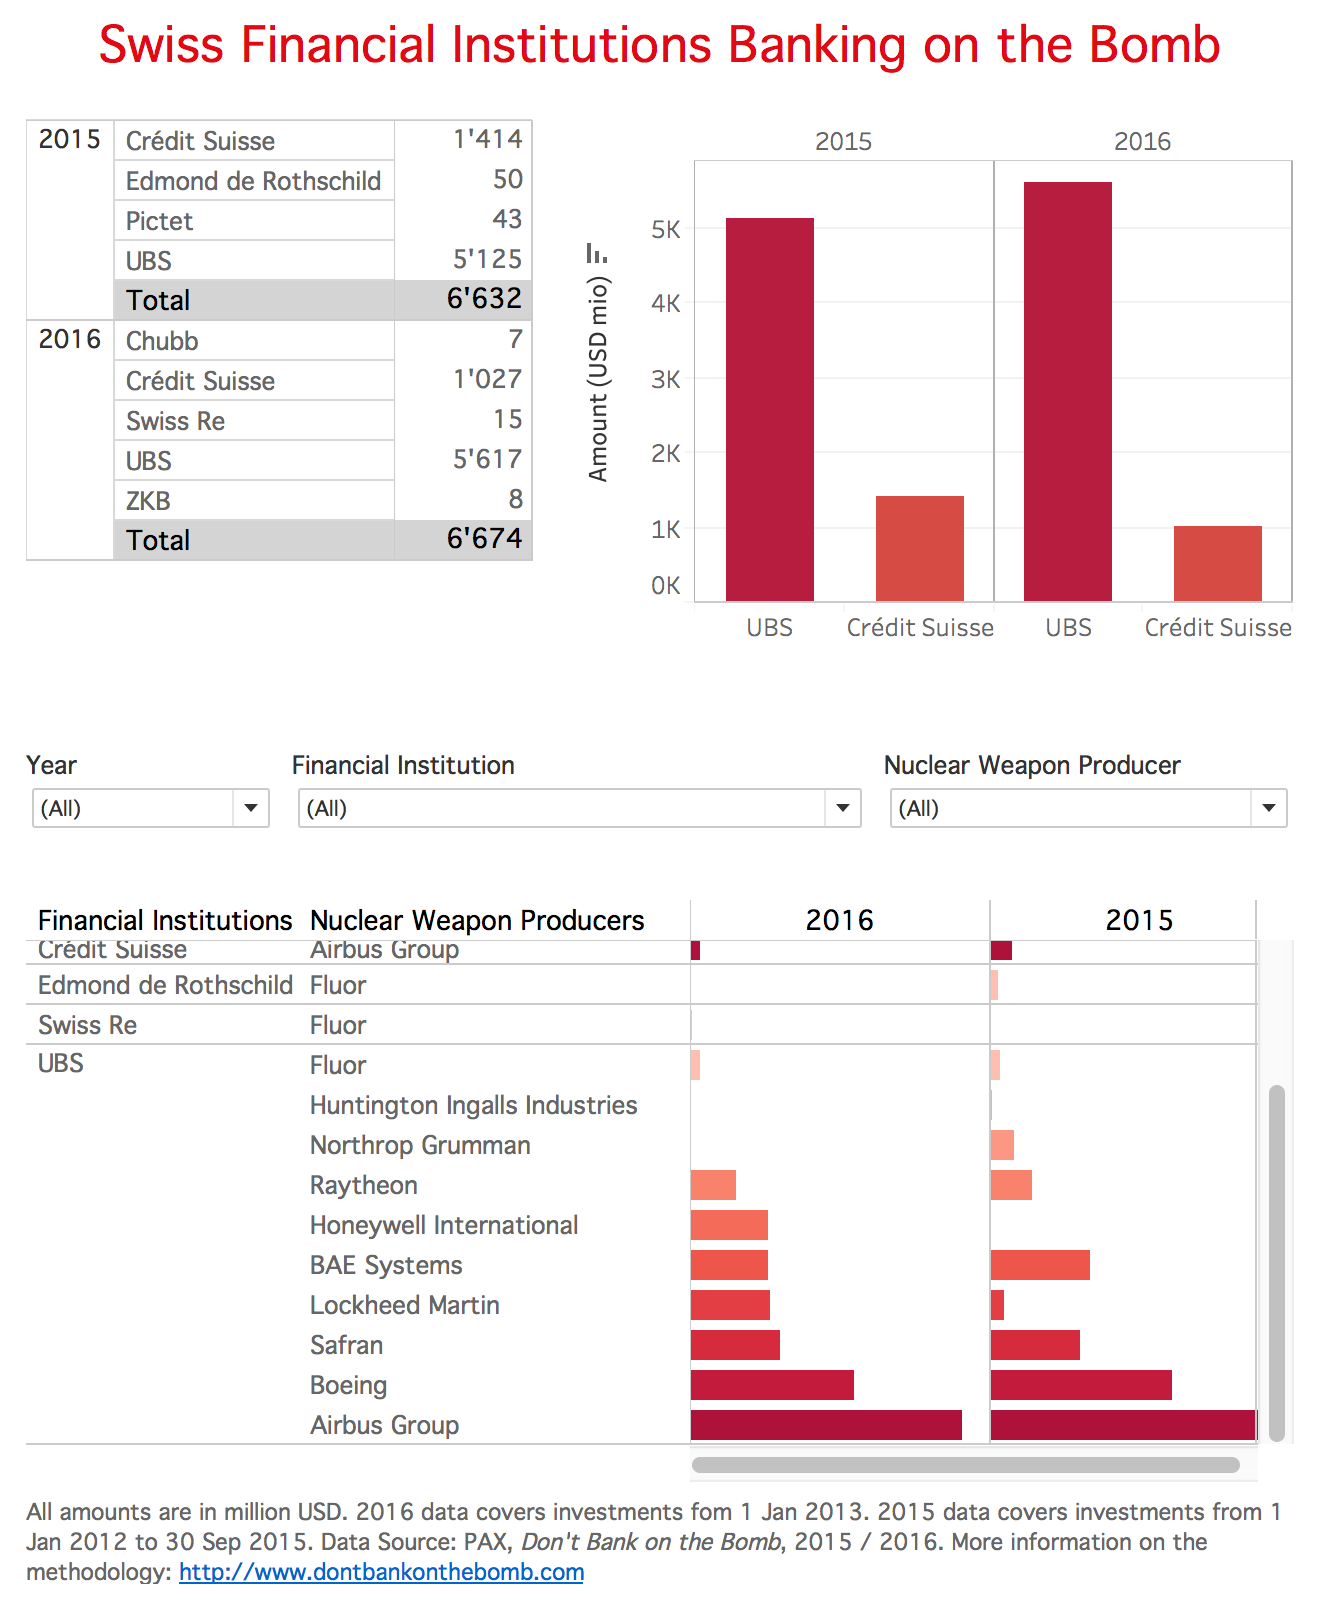Click the vertical scrollbar of the producers list
Screen dimensions: 1318x1600
(1276, 1263)
